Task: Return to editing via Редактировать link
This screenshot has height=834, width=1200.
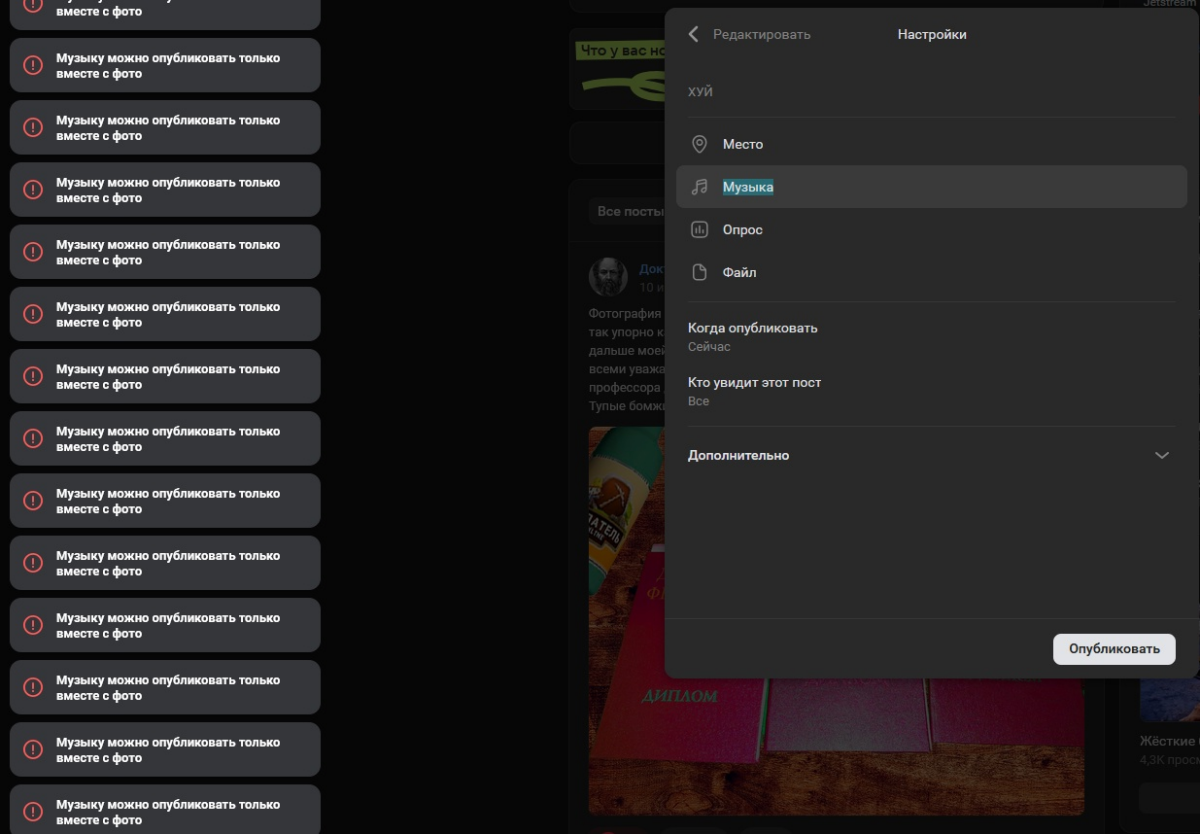Action: point(762,34)
